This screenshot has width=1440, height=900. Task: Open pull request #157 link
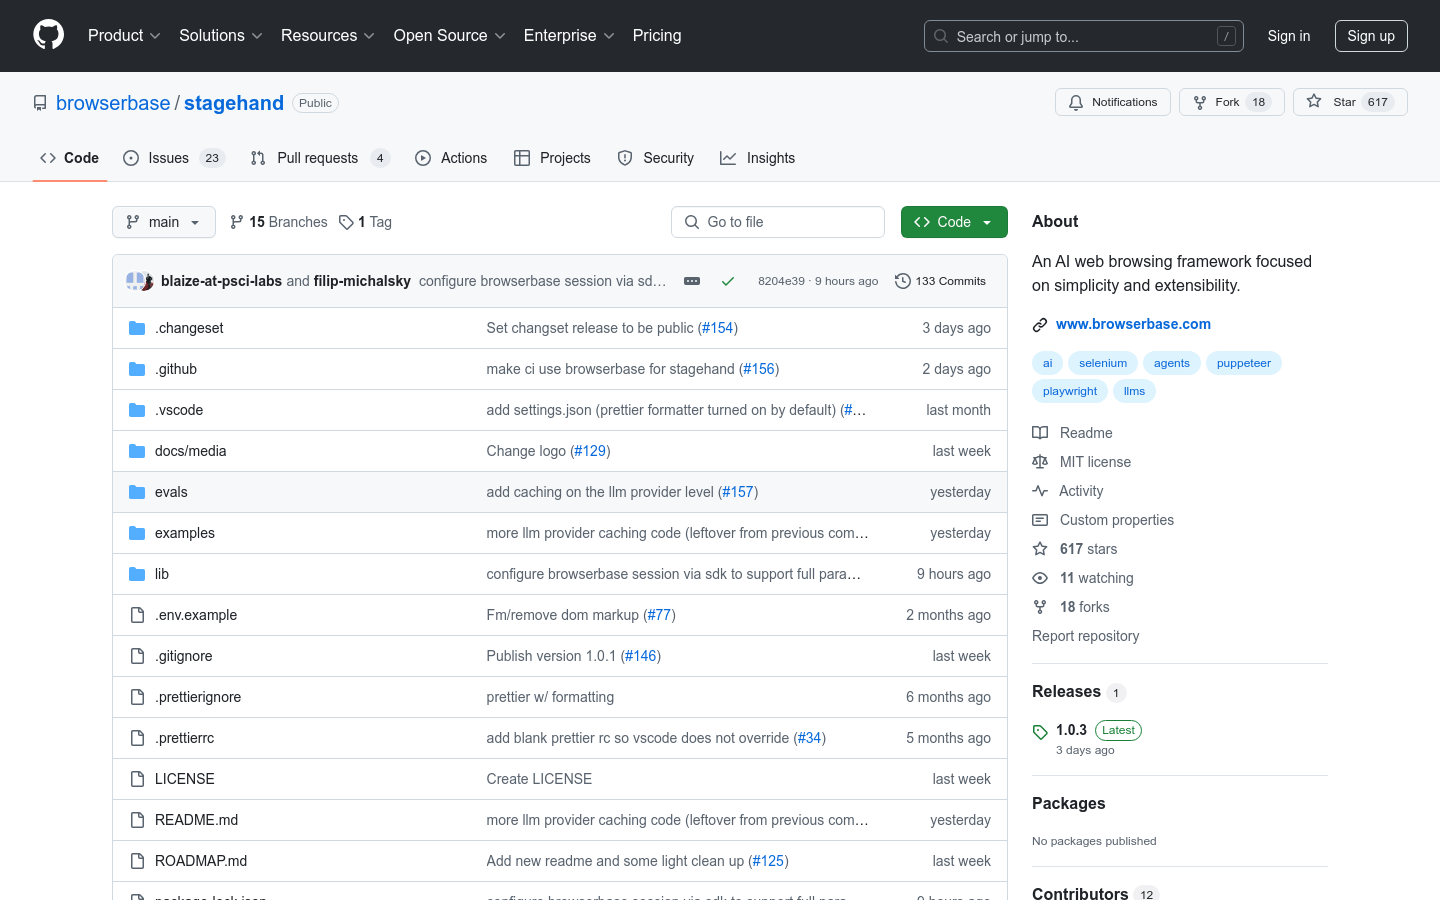click(738, 492)
